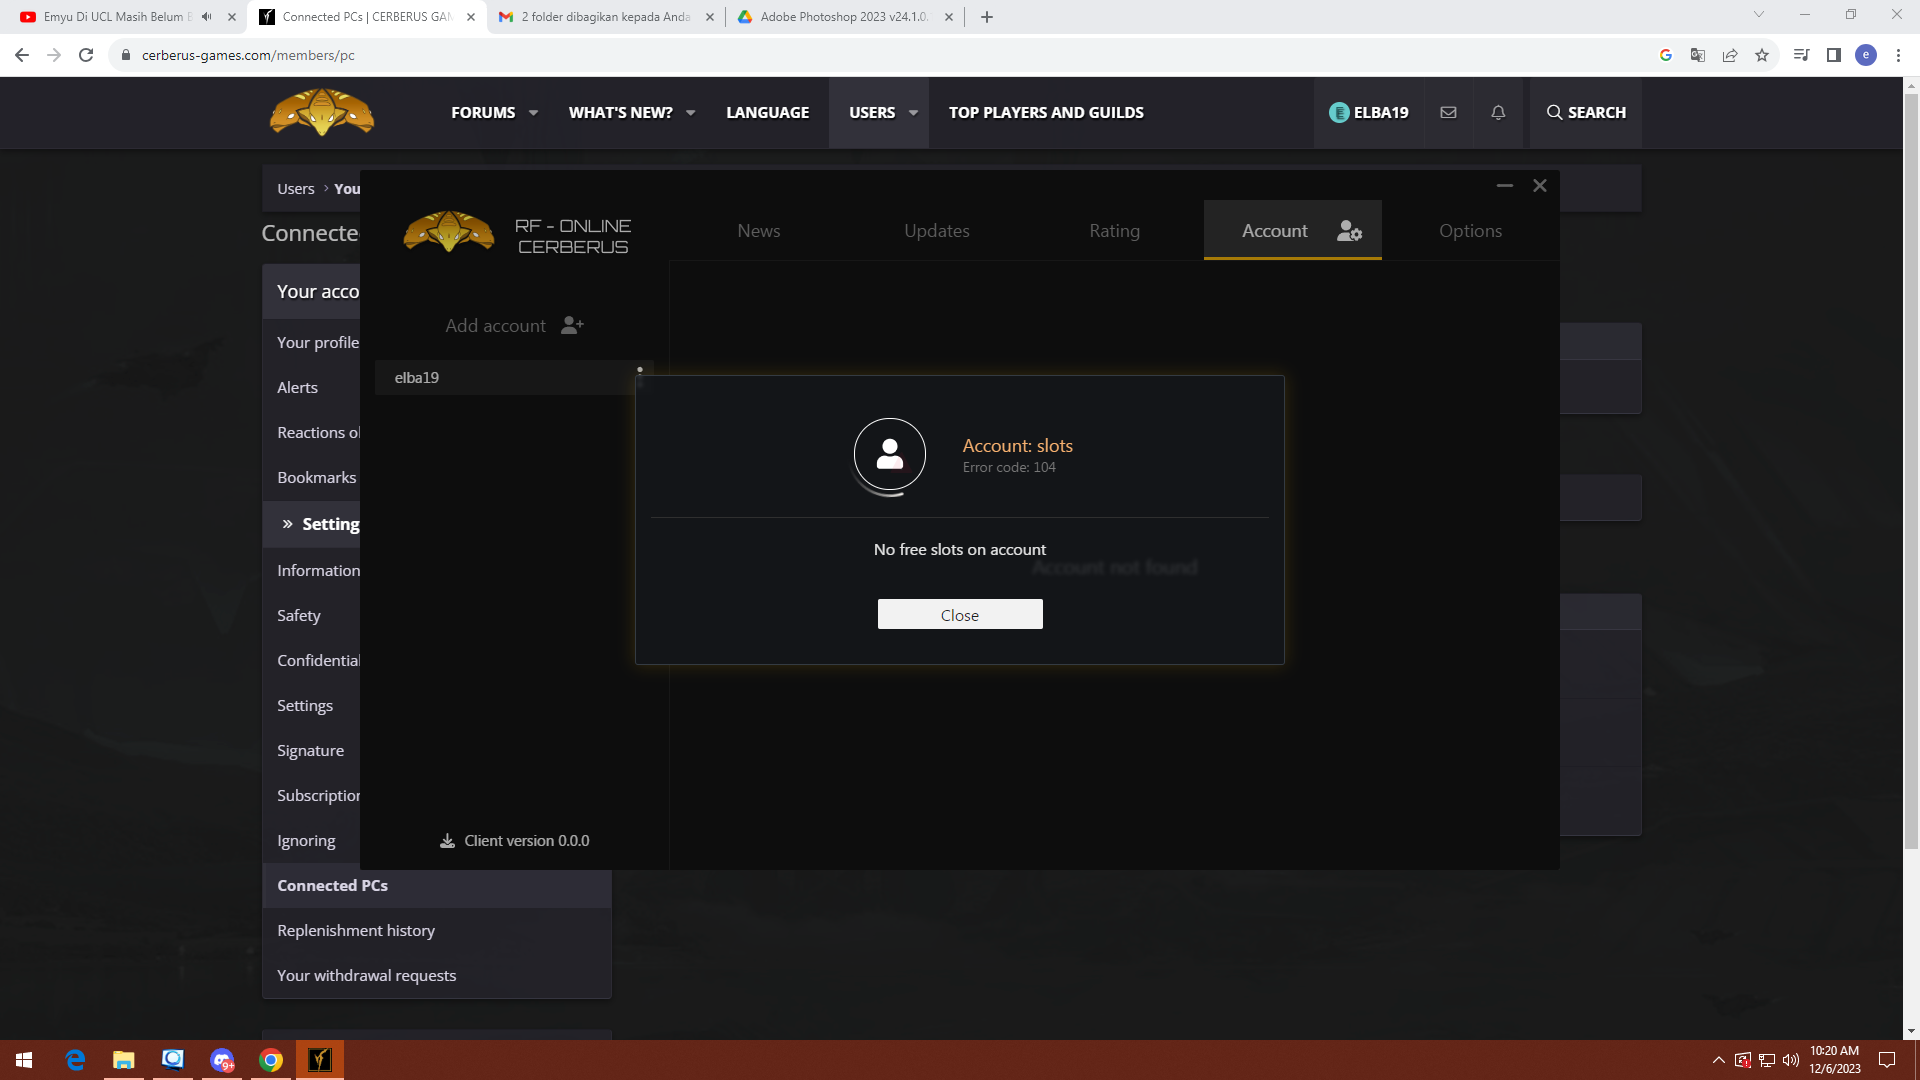Viewport: 1920px width, 1080px height.
Task: Show hidden system tray icons
Action: tap(1718, 1060)
